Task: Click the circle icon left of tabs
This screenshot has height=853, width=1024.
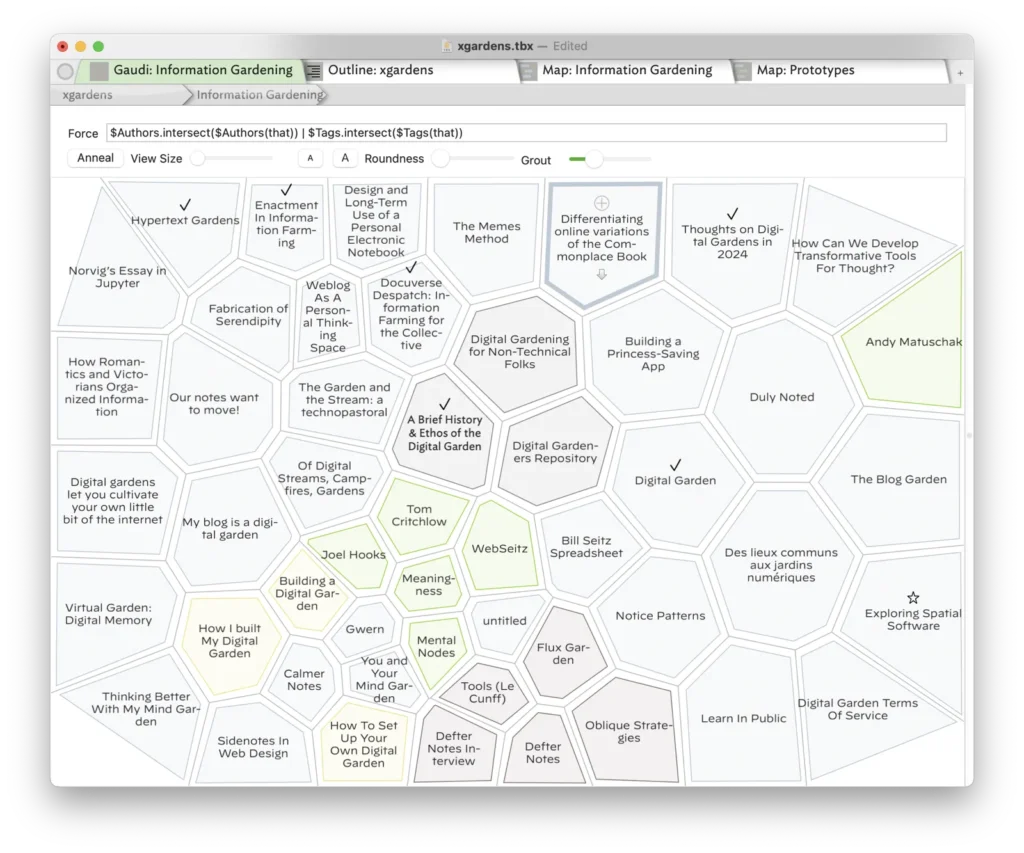Action: (x=65, y=71)
